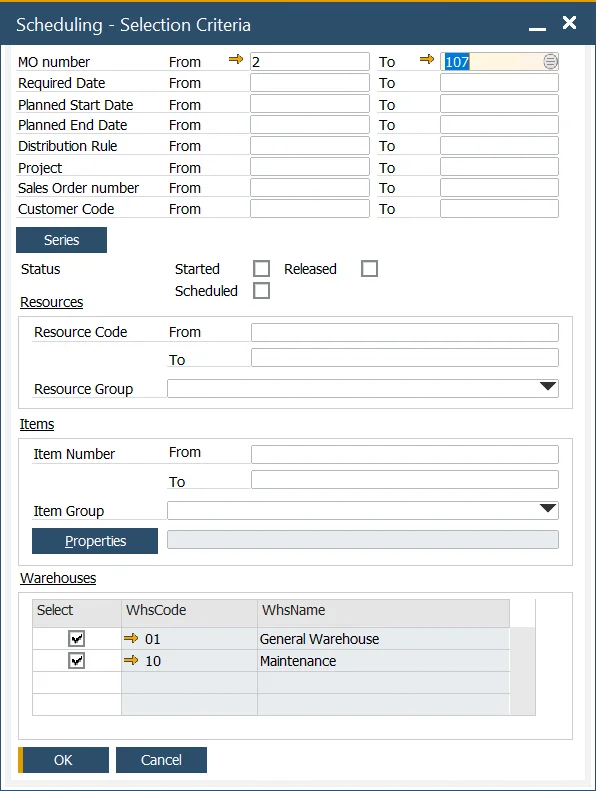596x791 pixels.
Task: Uncheck the General Warehouse select box
Action: tap(76, 639)
